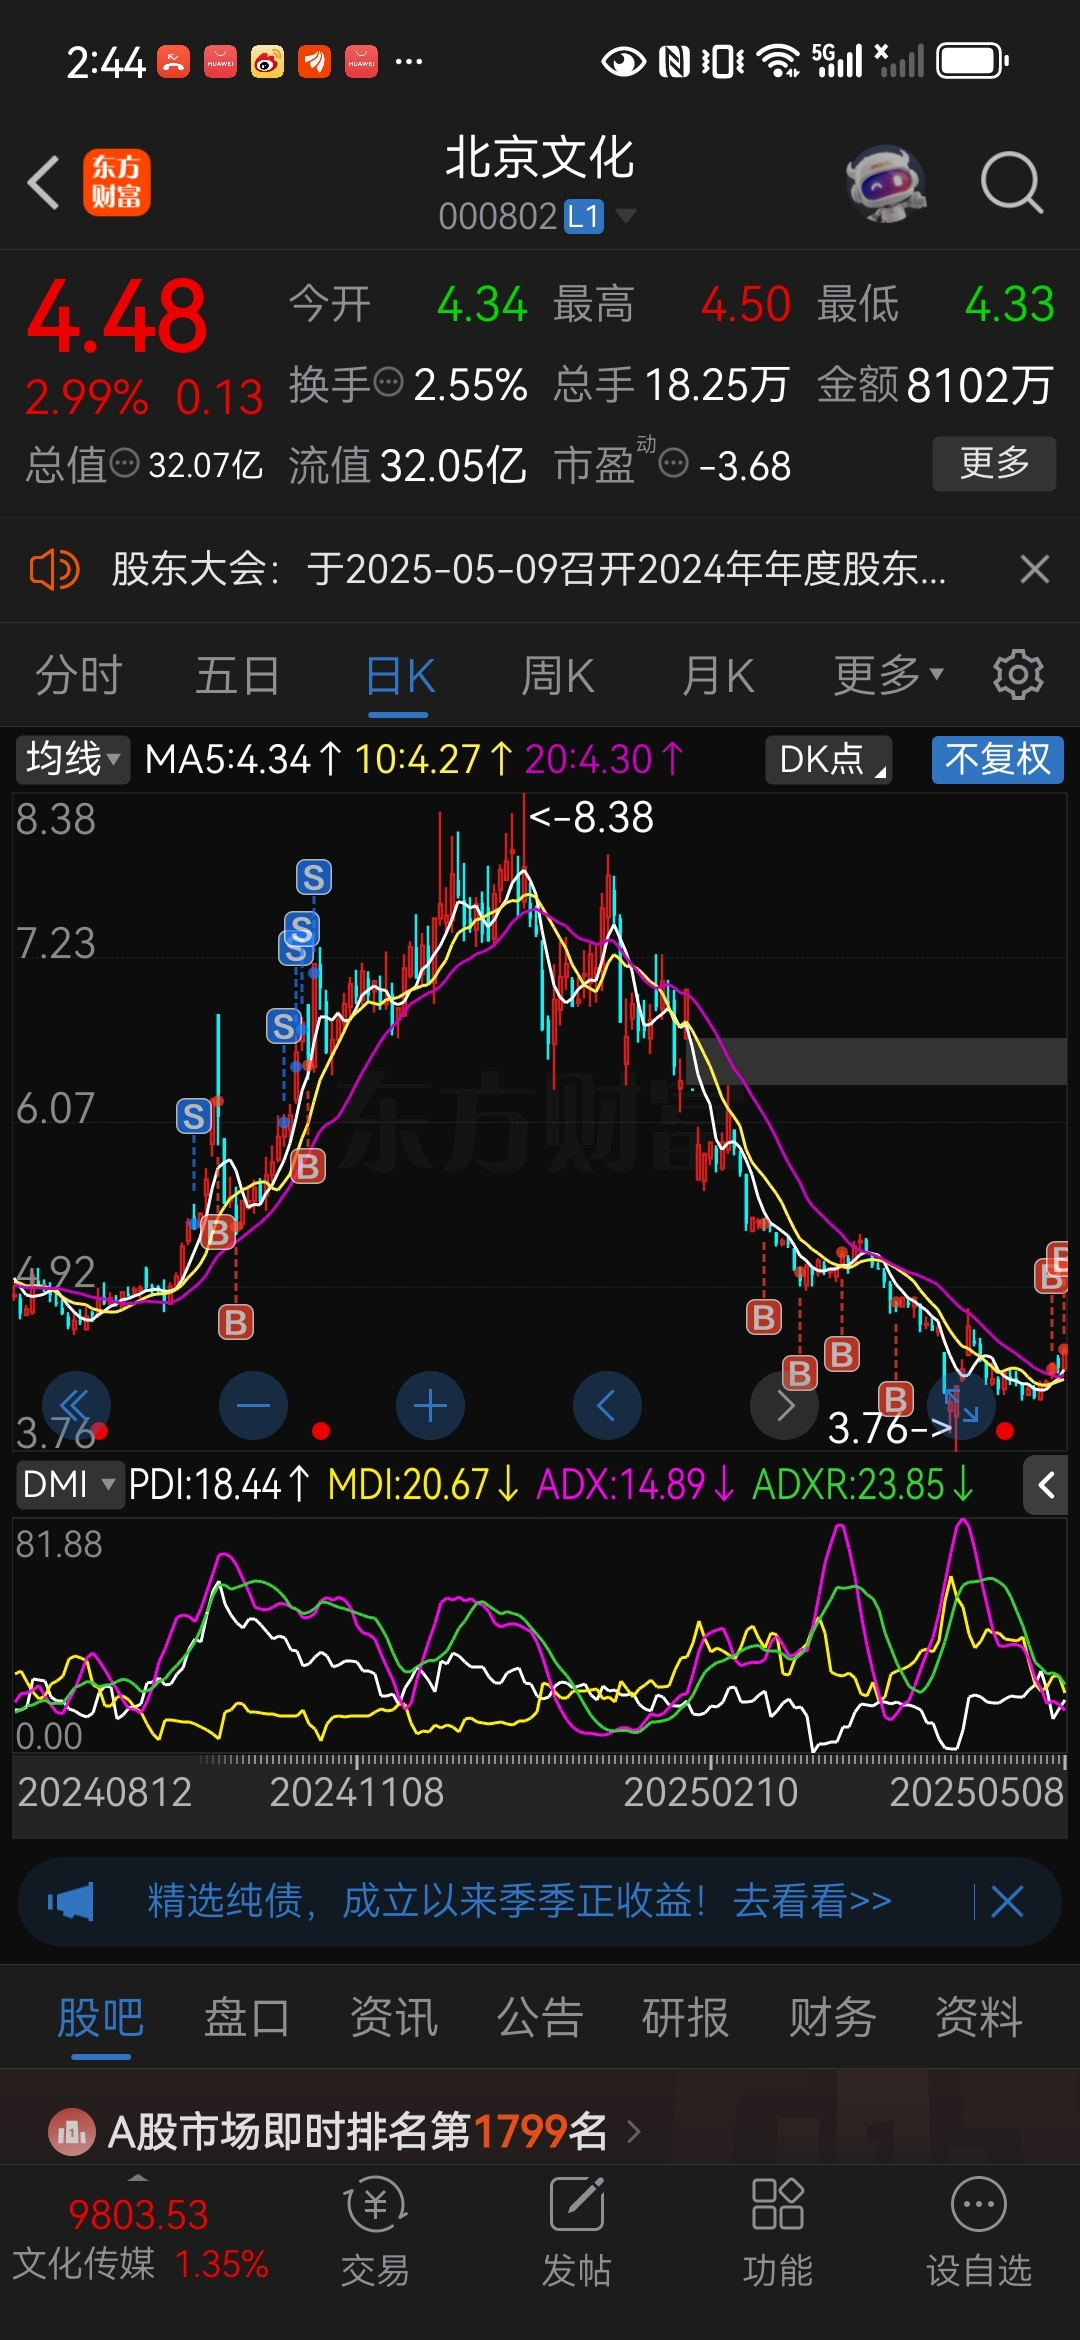Open chart settings gear icon
The height and width of the screenshot is (2340, 1080).
pyautogui.click(x=1018, y=675)
